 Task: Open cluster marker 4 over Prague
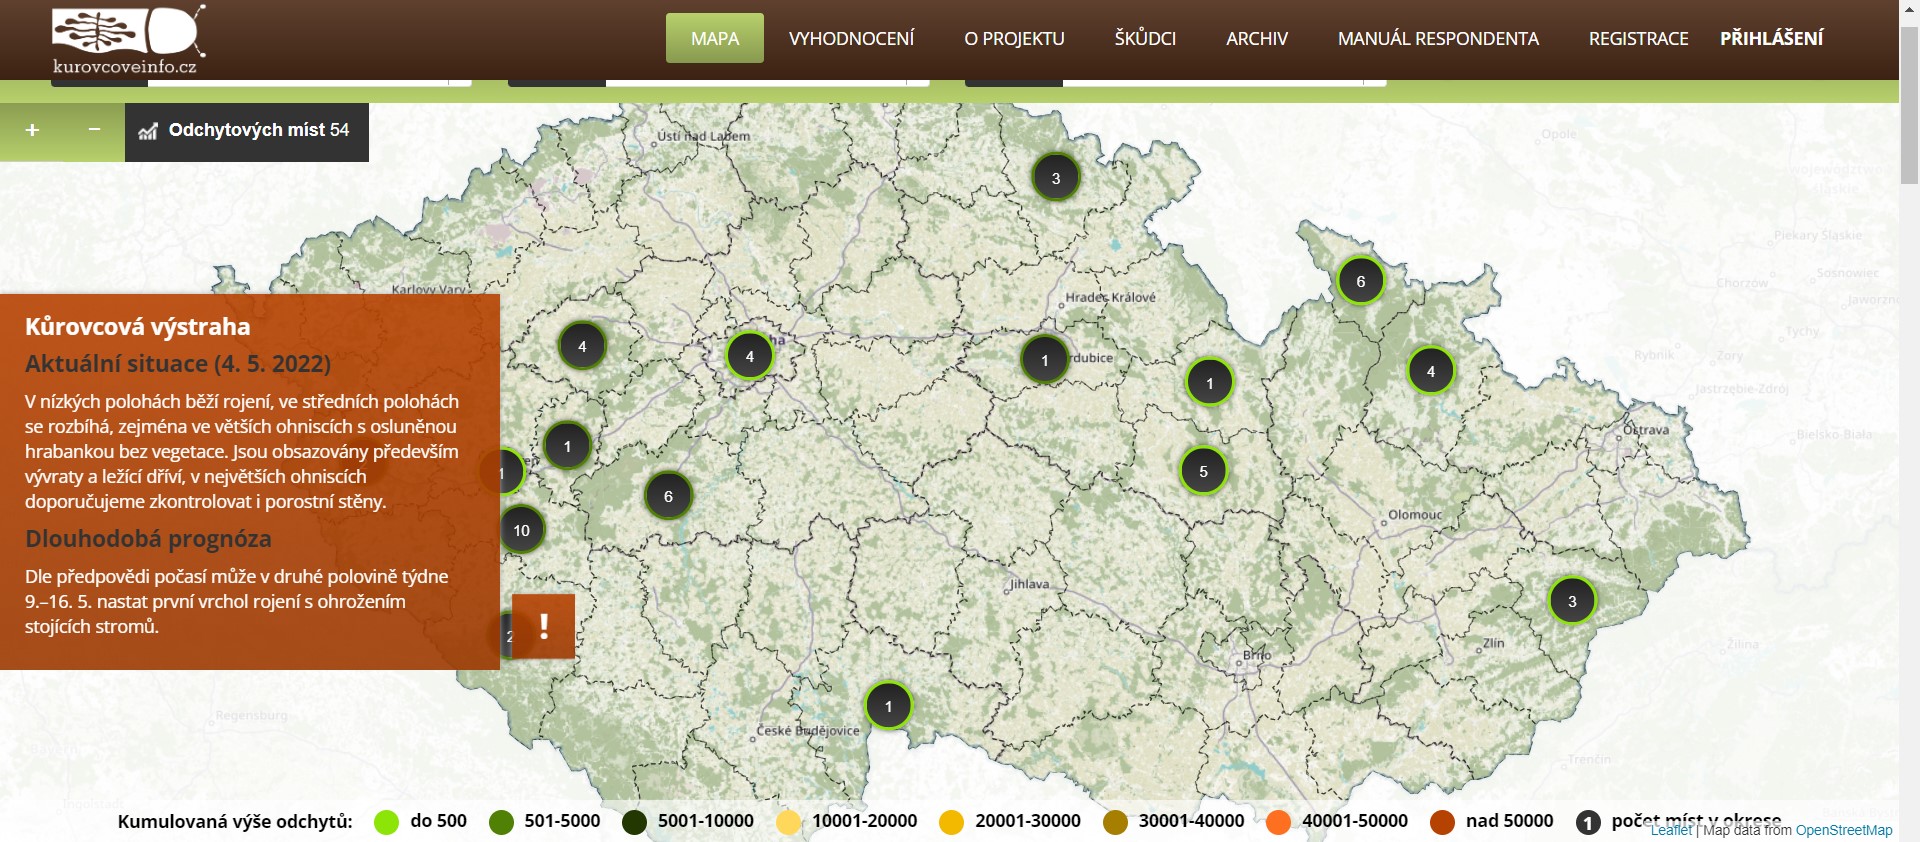coord(749,356)
